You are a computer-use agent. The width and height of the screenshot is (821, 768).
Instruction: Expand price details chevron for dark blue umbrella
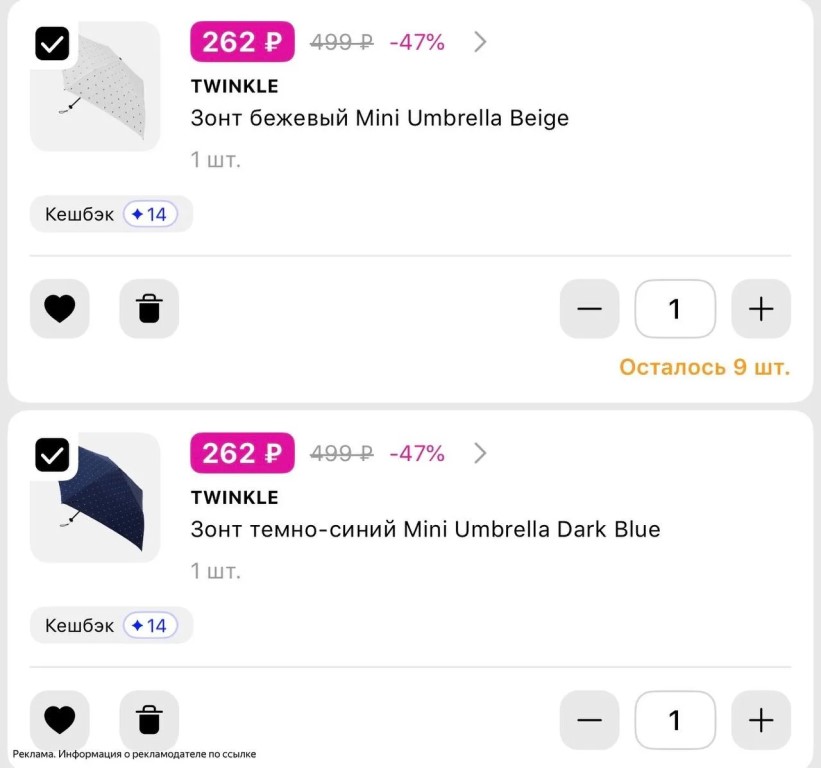[x=480, y=453]
